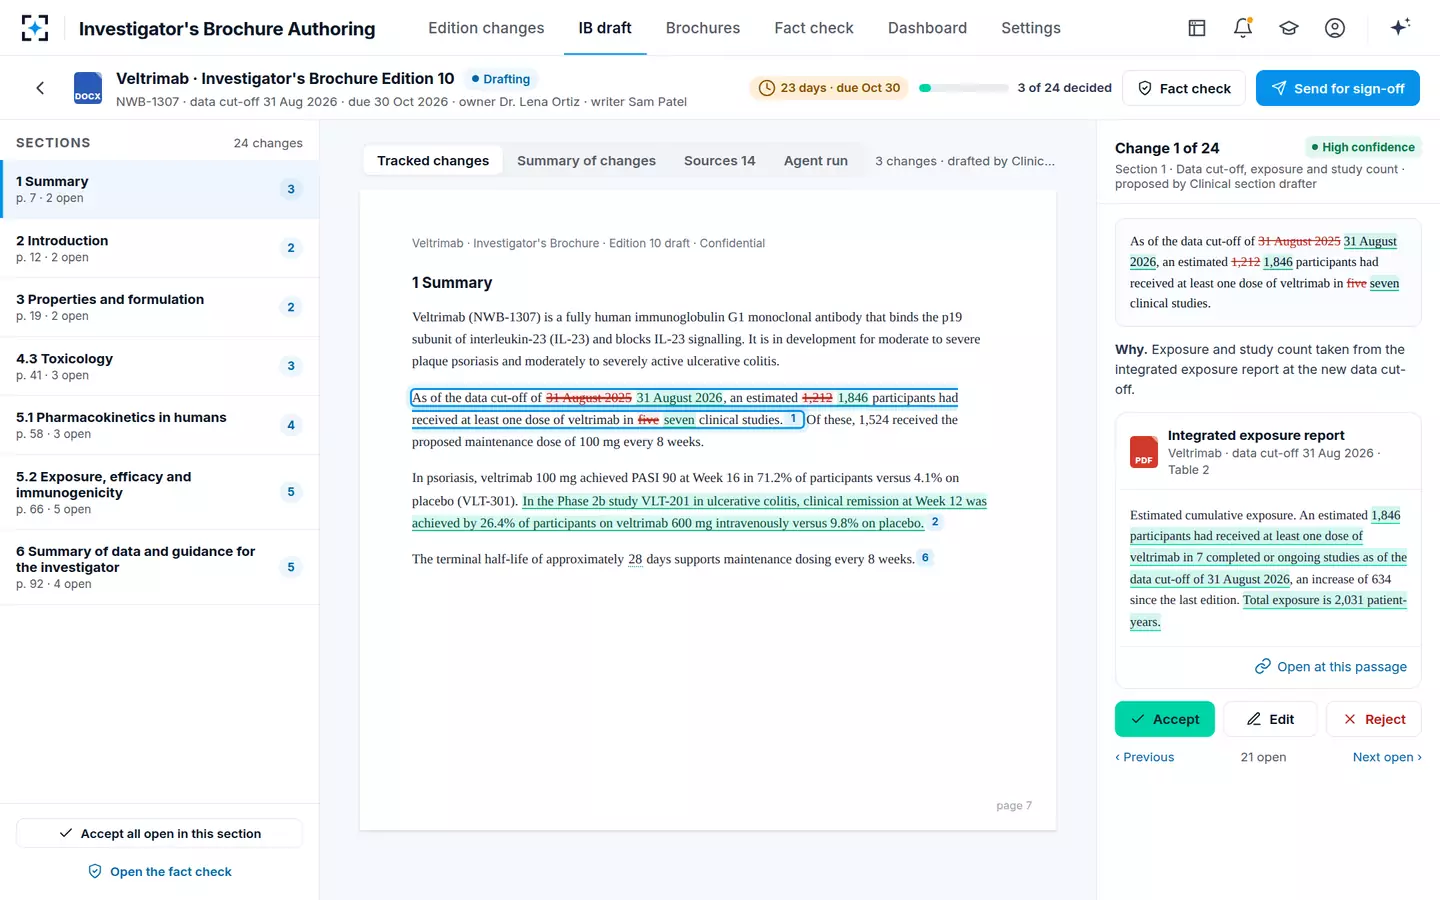Select section 5.2 Exposure, efficacy and immunogenicity
The width and height of the screenshot is (1440, 900).
point(160,492)
